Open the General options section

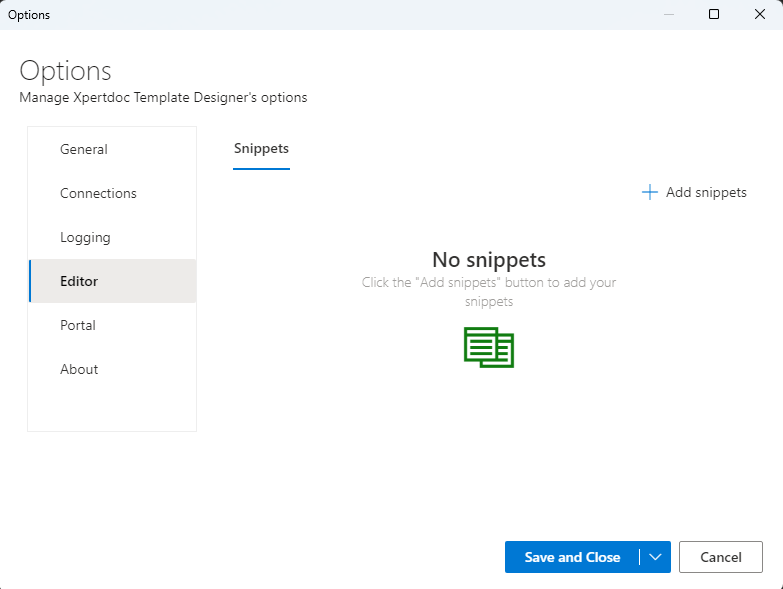pyautogui.click(x=84, y=149)
